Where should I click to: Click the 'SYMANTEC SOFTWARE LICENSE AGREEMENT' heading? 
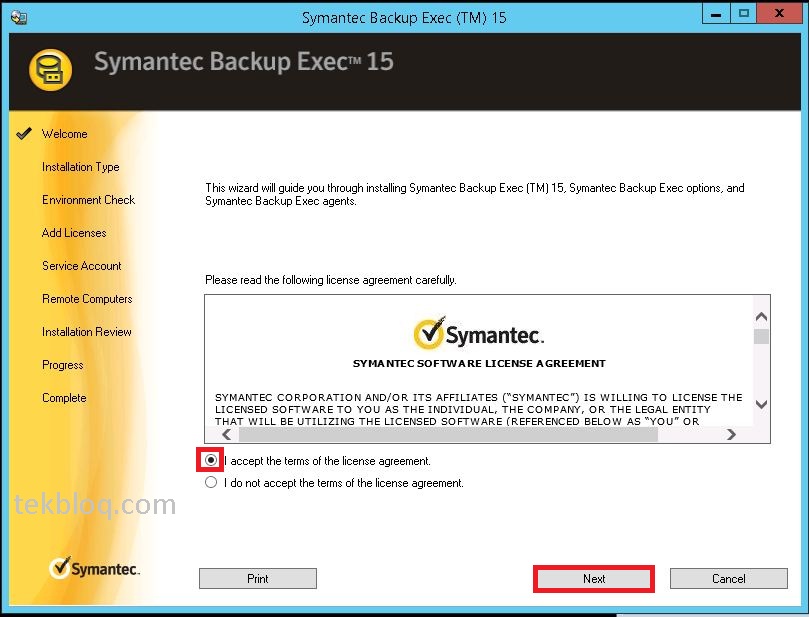click(479, 364)
